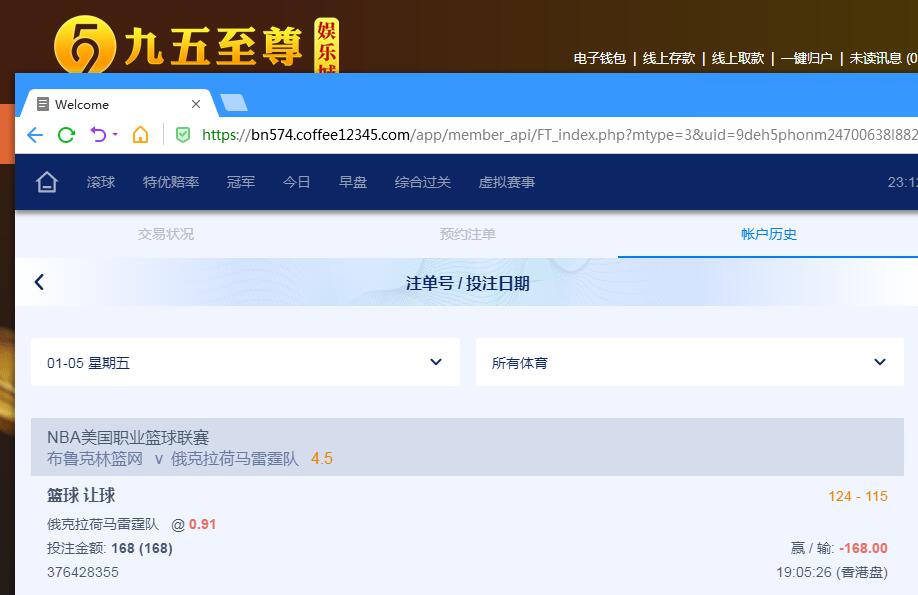The width and height of the screenshot is (918, 595).
Task: Open 今日 menu
Action: (x=296, y=182)
